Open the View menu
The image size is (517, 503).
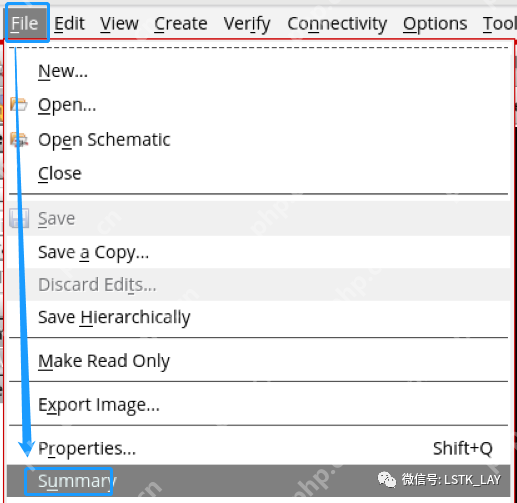click(119, 23)
